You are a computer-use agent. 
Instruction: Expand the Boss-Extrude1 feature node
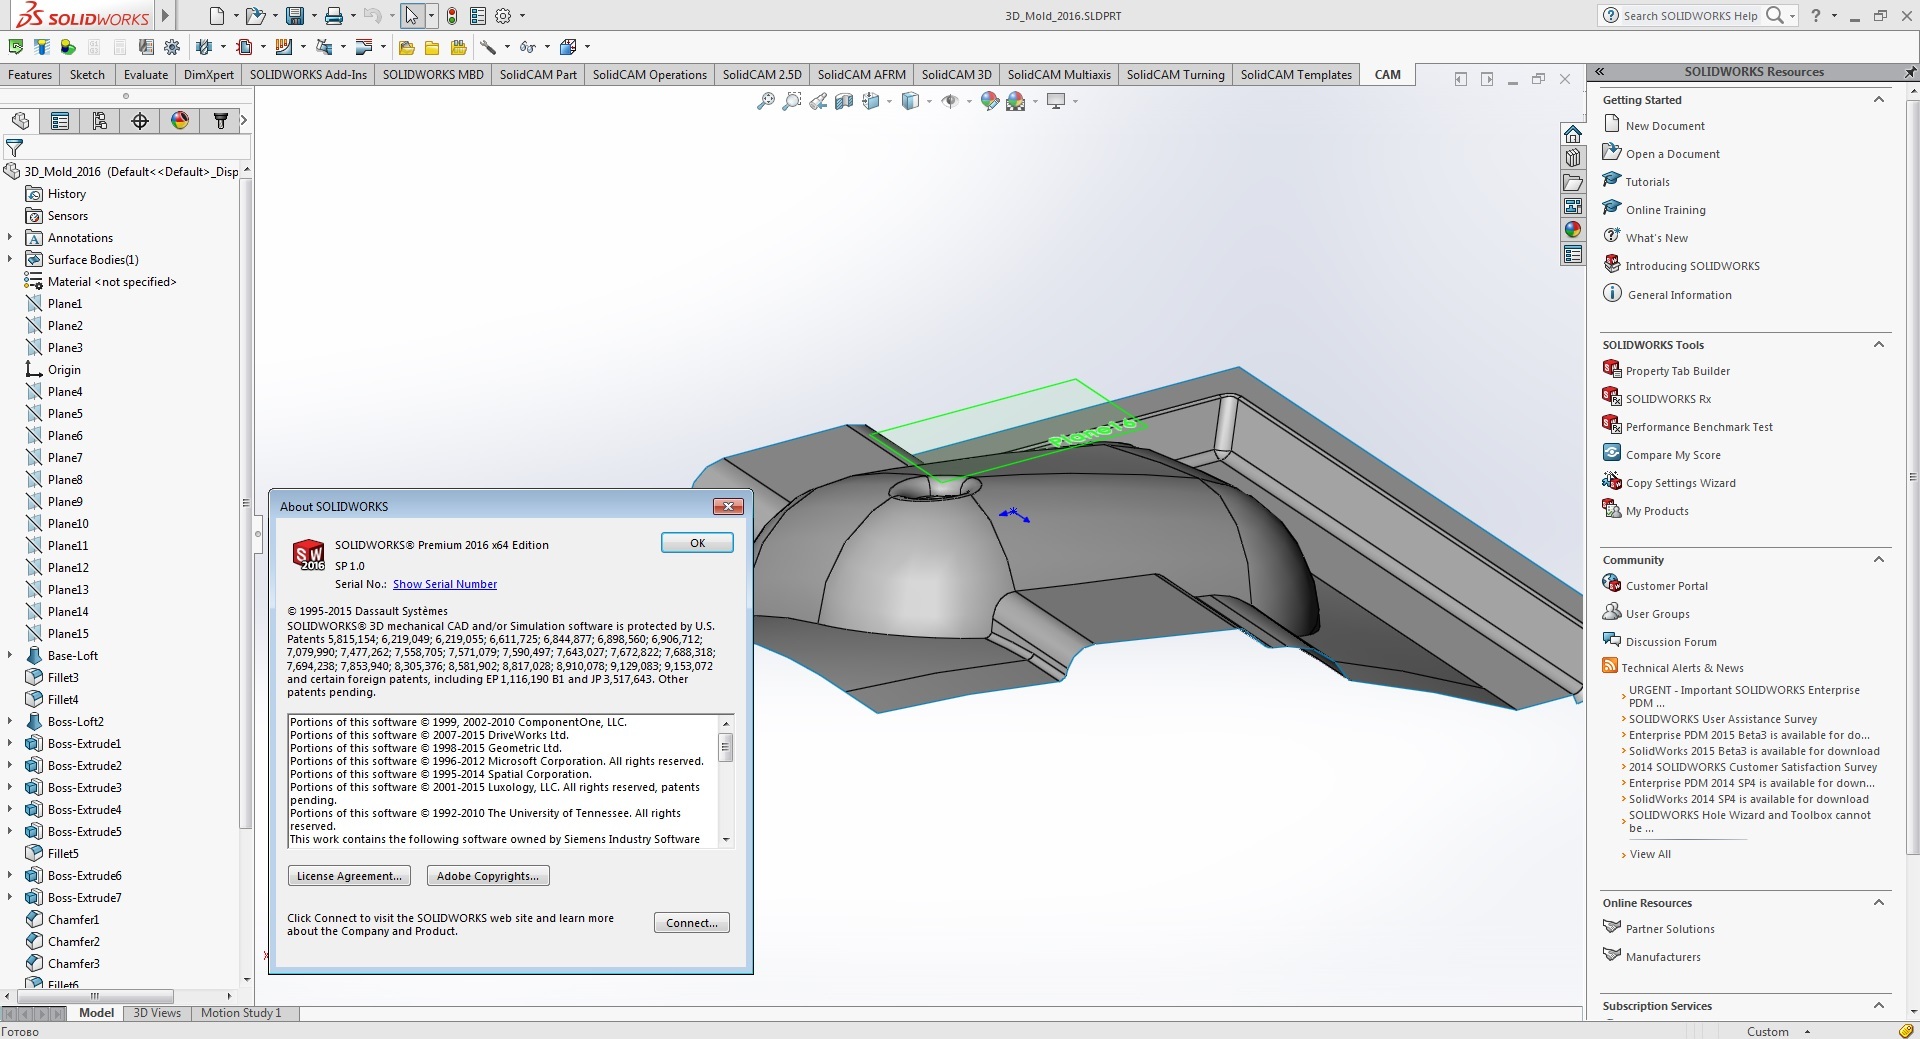click(10, 744)
